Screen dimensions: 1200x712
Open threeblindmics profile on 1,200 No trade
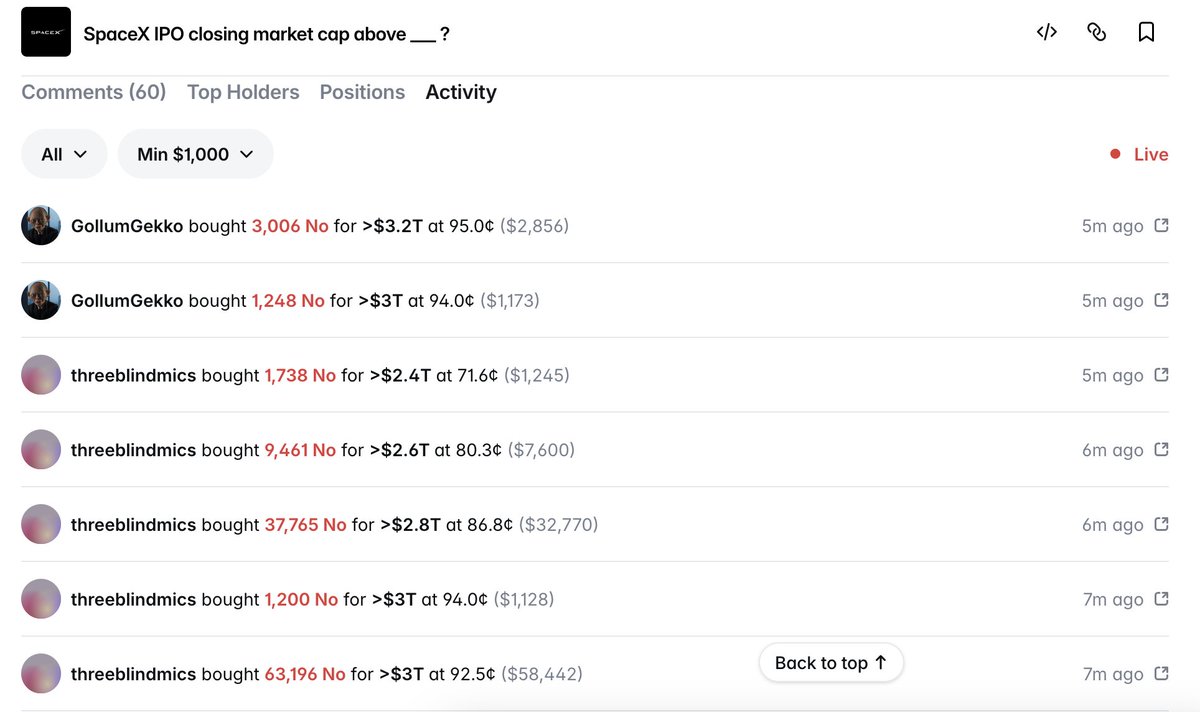tap(134, 599)
